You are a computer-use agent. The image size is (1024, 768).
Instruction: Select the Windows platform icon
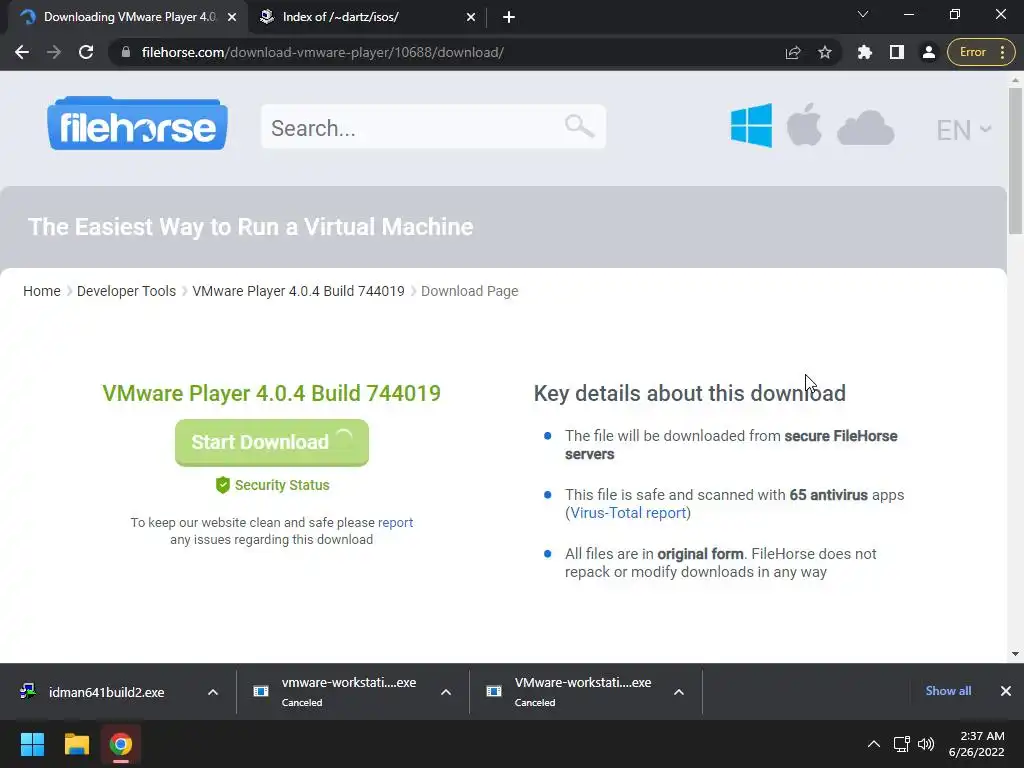click(751, 125)
